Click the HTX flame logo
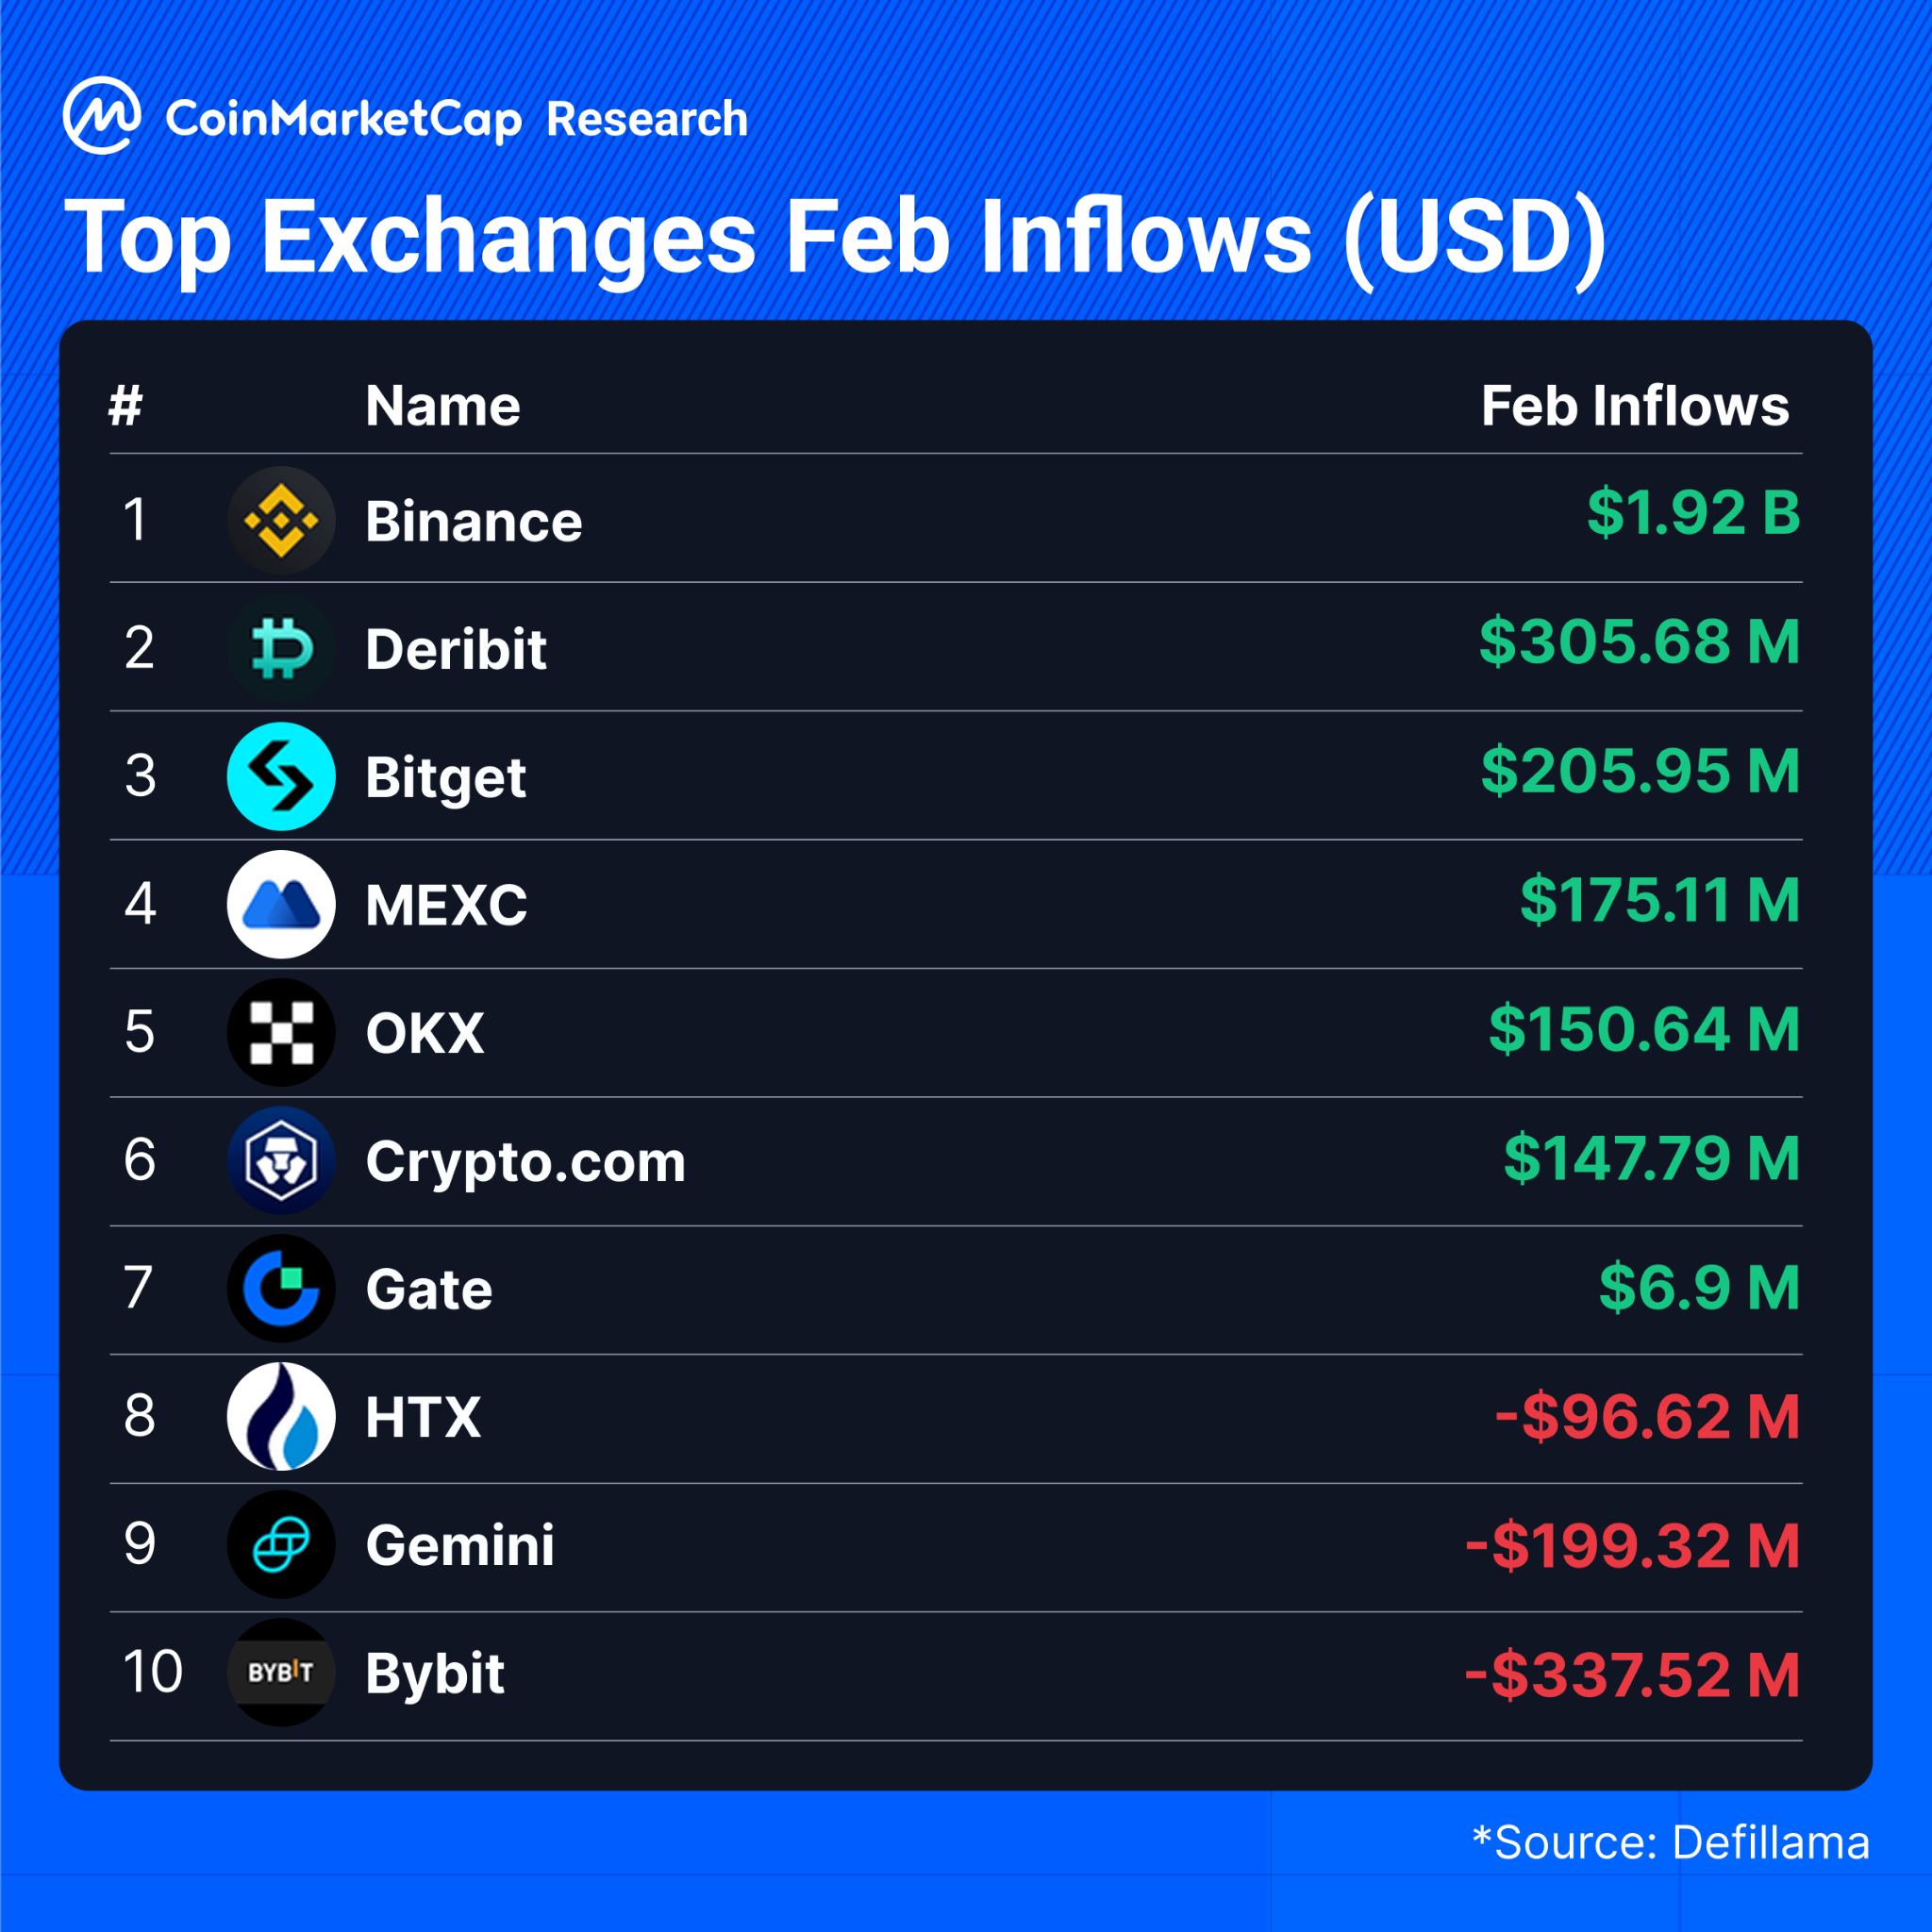 click(281, 1416)
